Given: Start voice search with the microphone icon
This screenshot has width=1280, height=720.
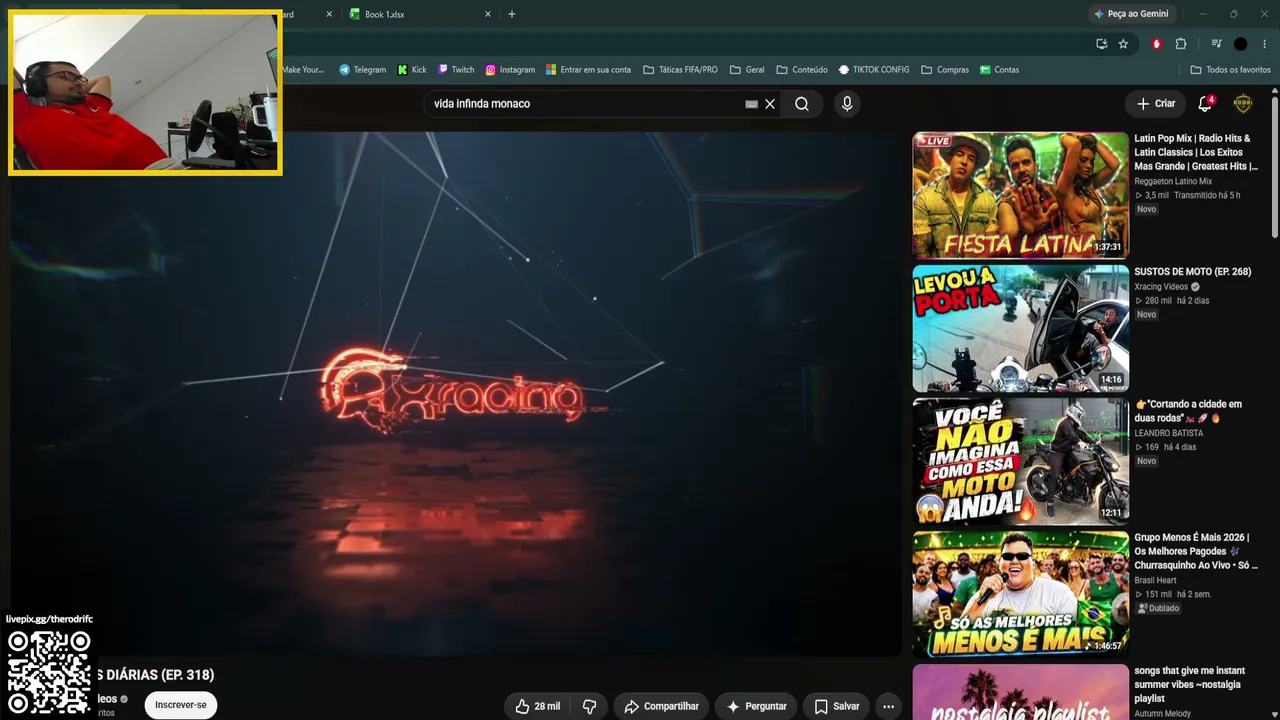Looking at the screenshot, I should (847, 104).
